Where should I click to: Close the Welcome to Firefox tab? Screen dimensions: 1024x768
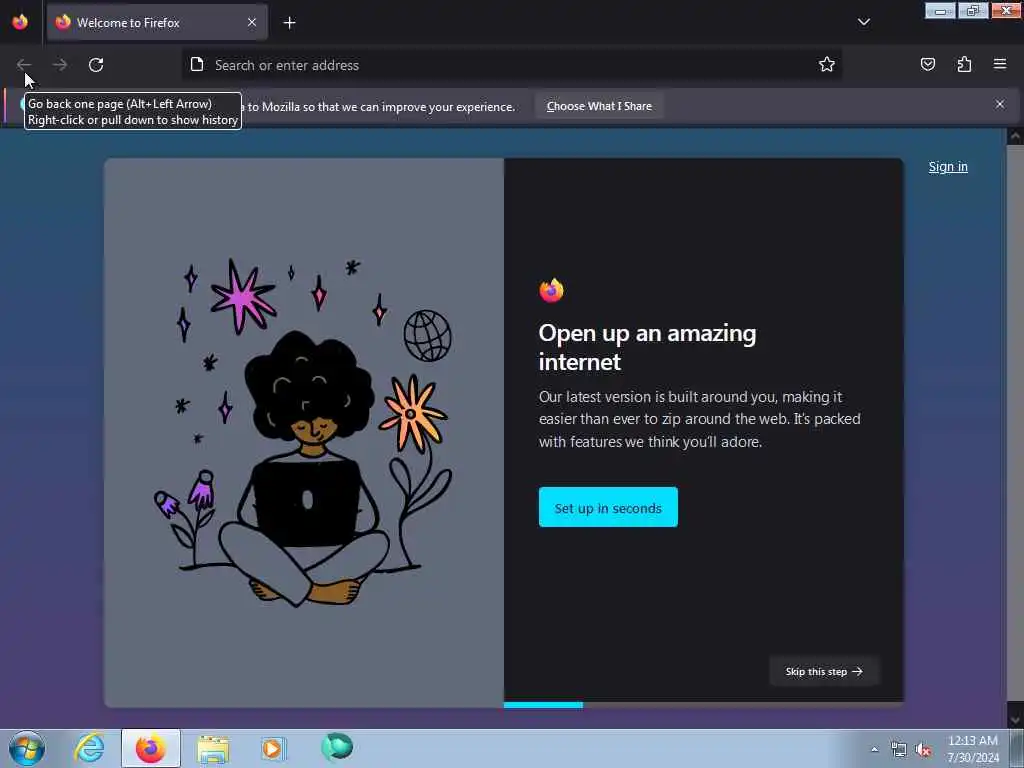tap(252, 22)
